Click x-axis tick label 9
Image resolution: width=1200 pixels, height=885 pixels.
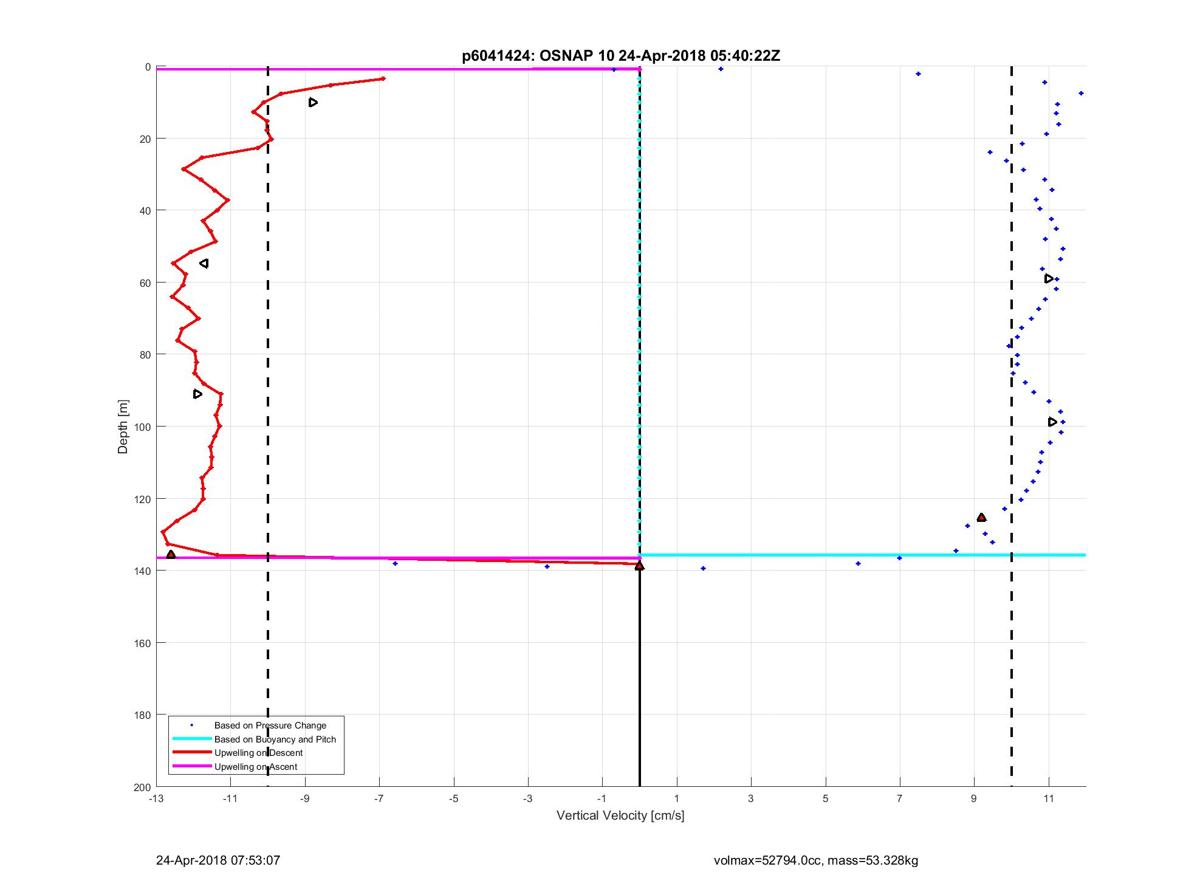click(x=974, y=799)
